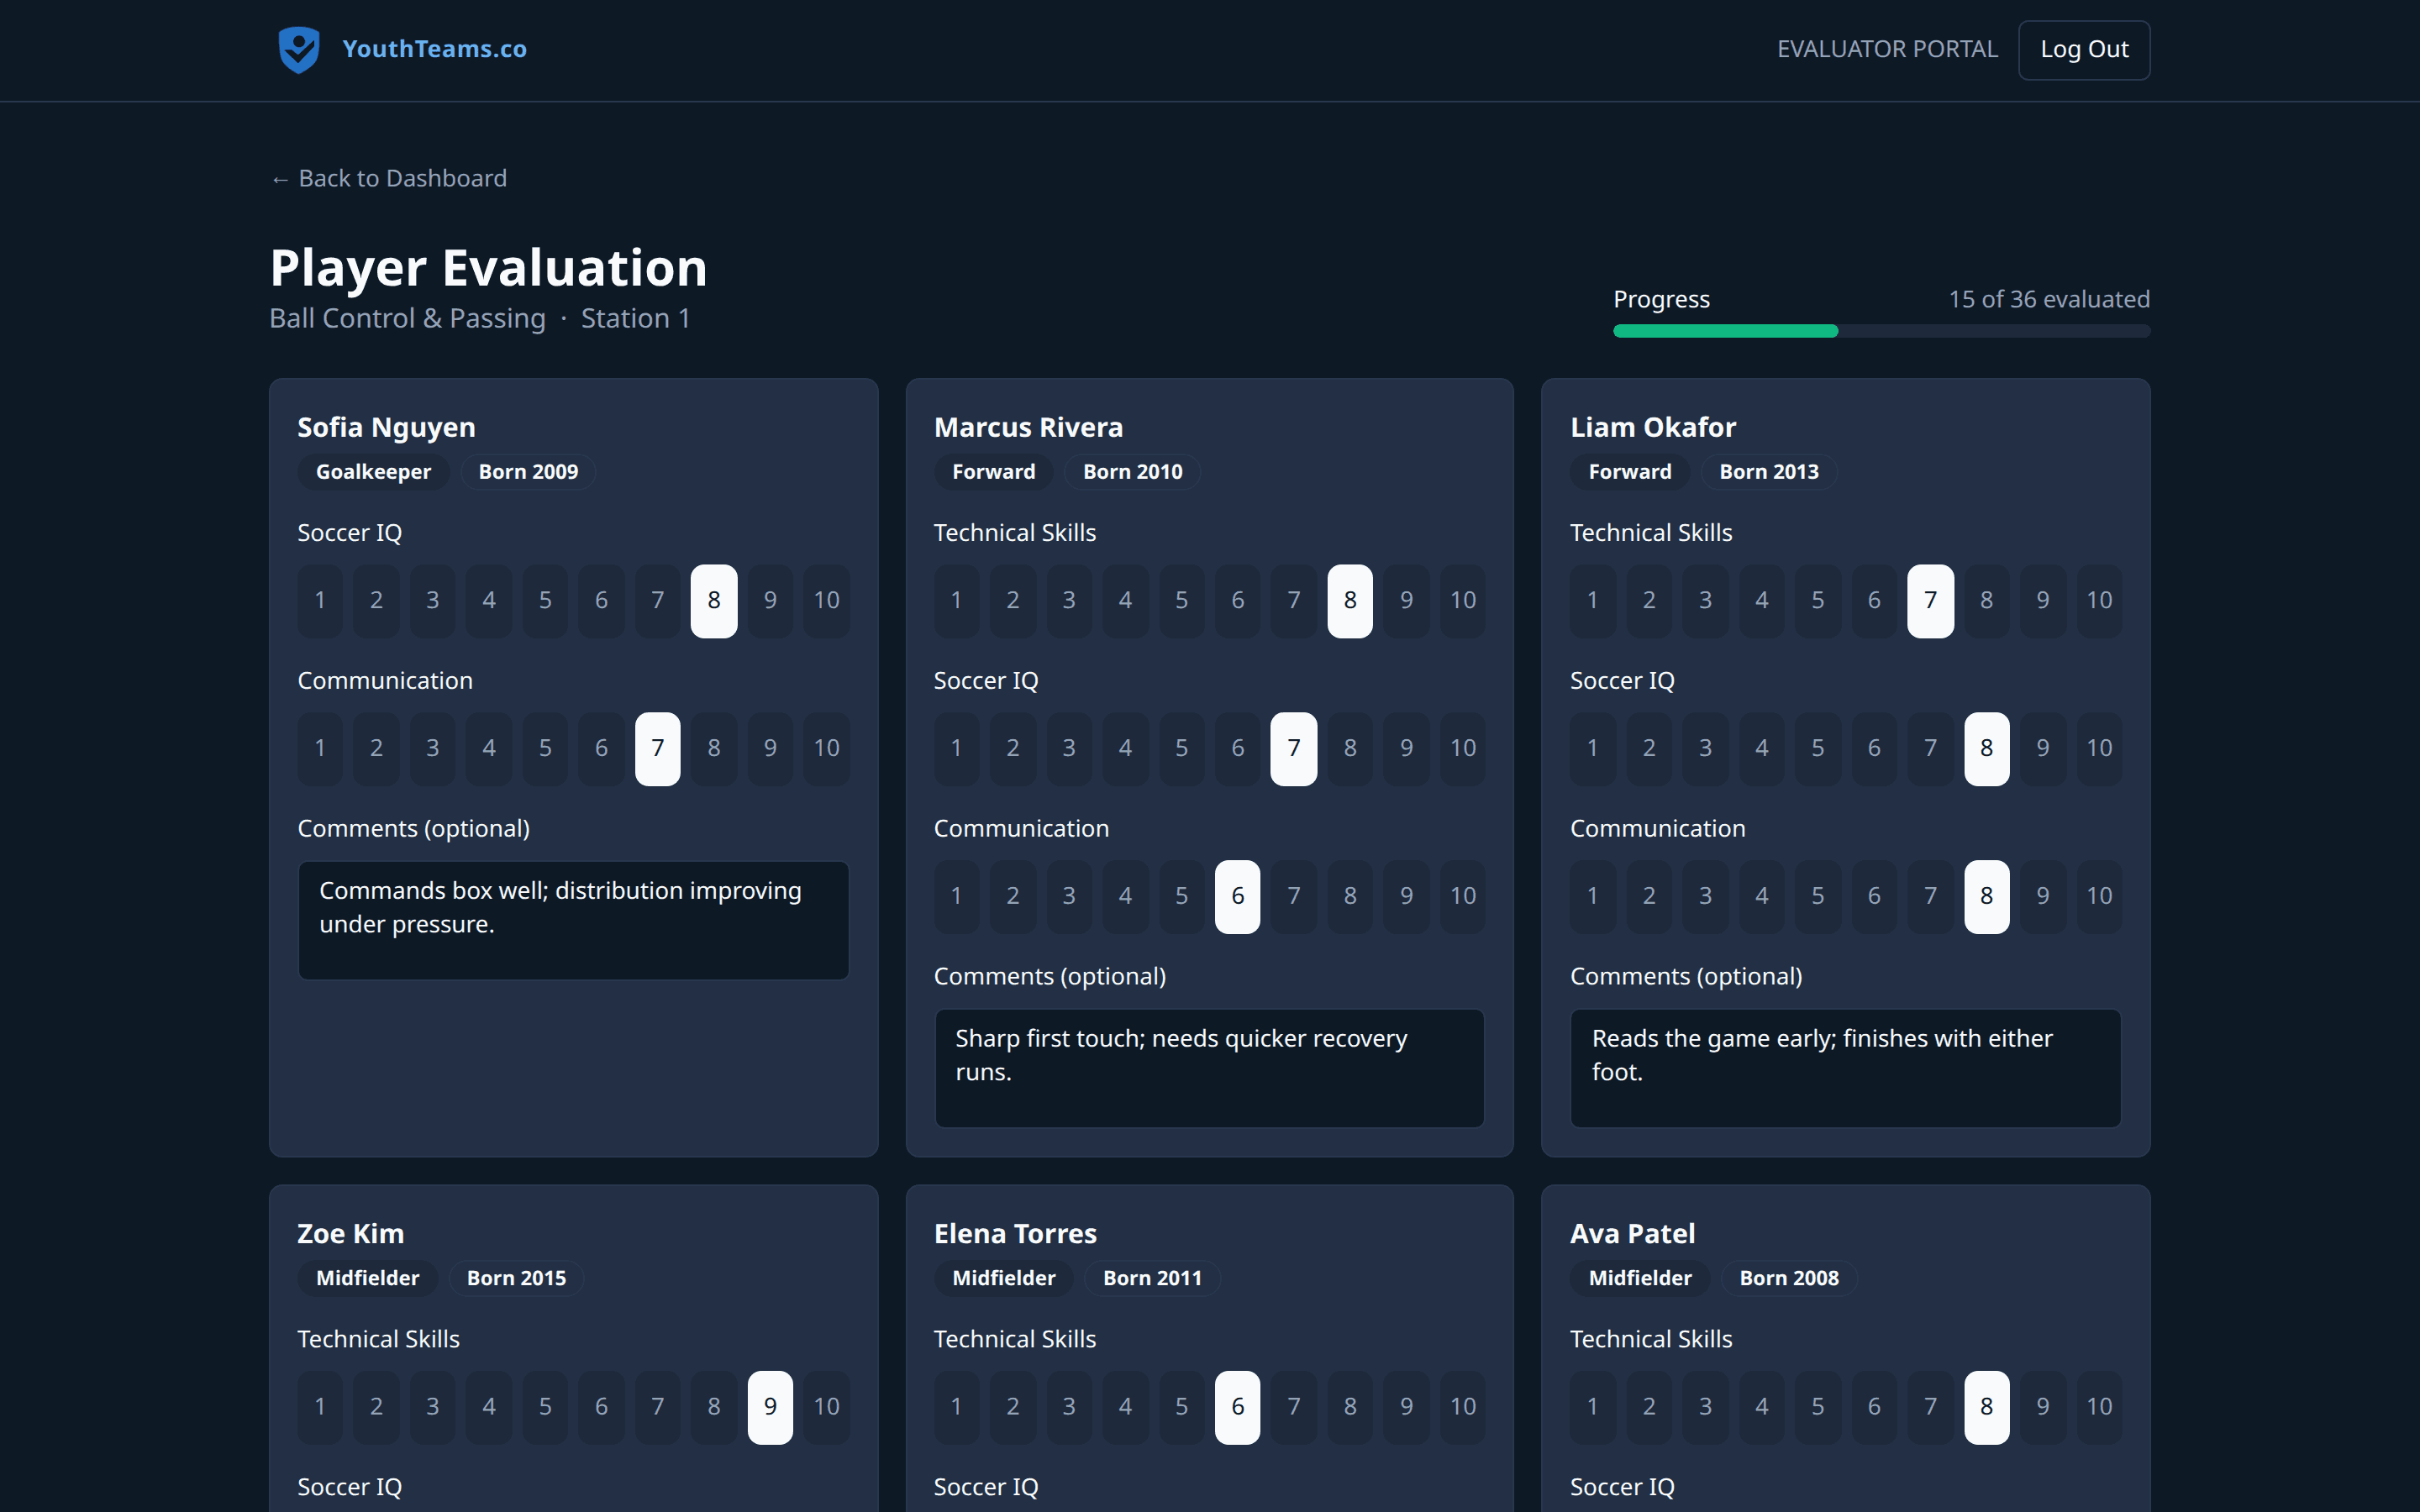The height and width of the screenshot is (1512, 2420).
Task: Rate Marcus Rivera Soccer IQ as 5
Action: [1181, 749]
